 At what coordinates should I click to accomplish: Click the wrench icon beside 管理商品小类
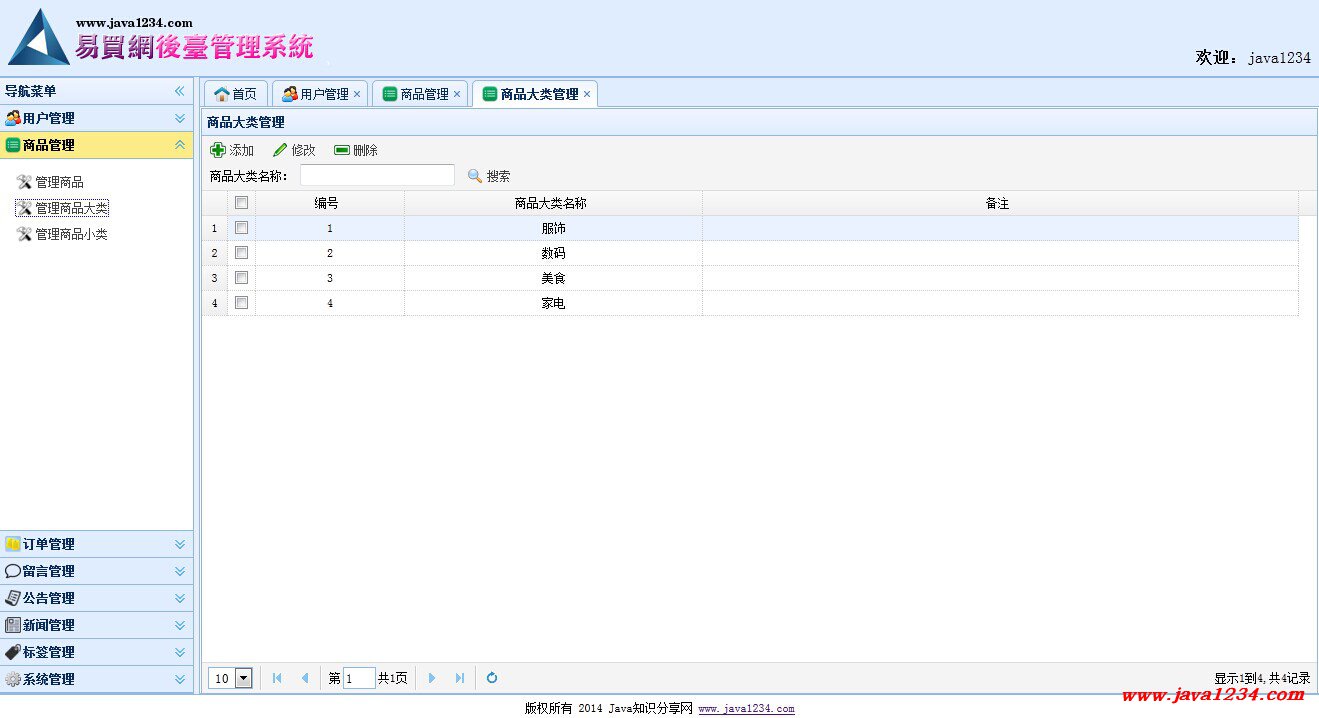25,234
